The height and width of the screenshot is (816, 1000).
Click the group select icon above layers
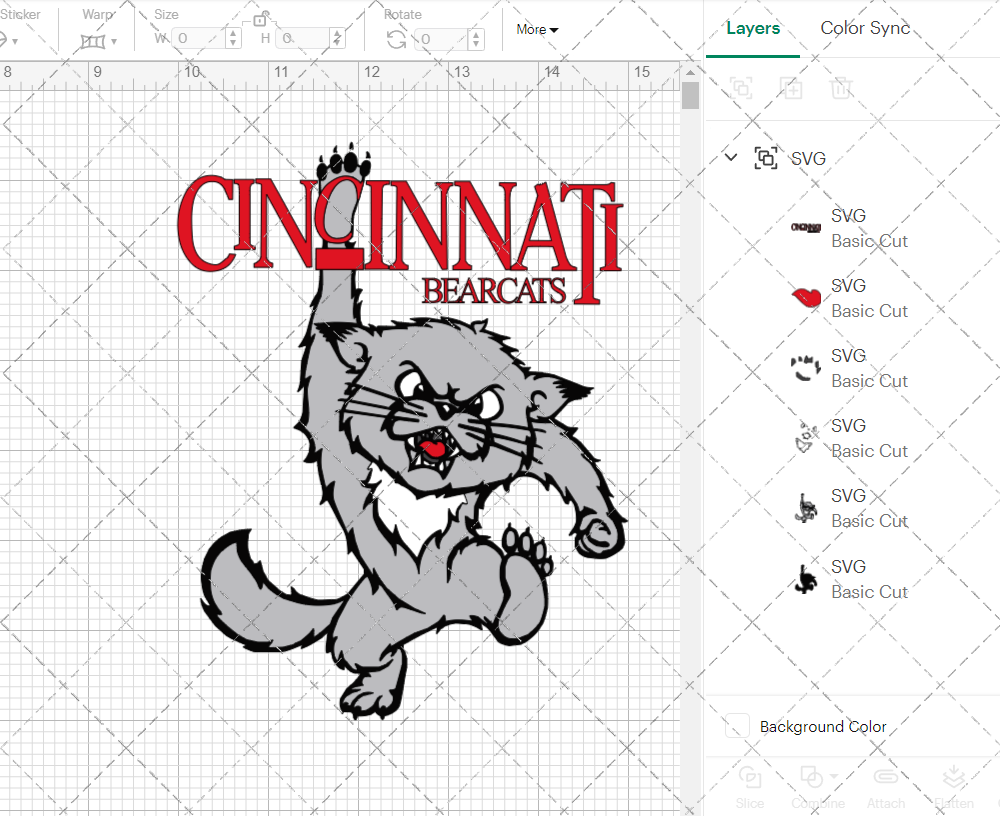(741, 88)
